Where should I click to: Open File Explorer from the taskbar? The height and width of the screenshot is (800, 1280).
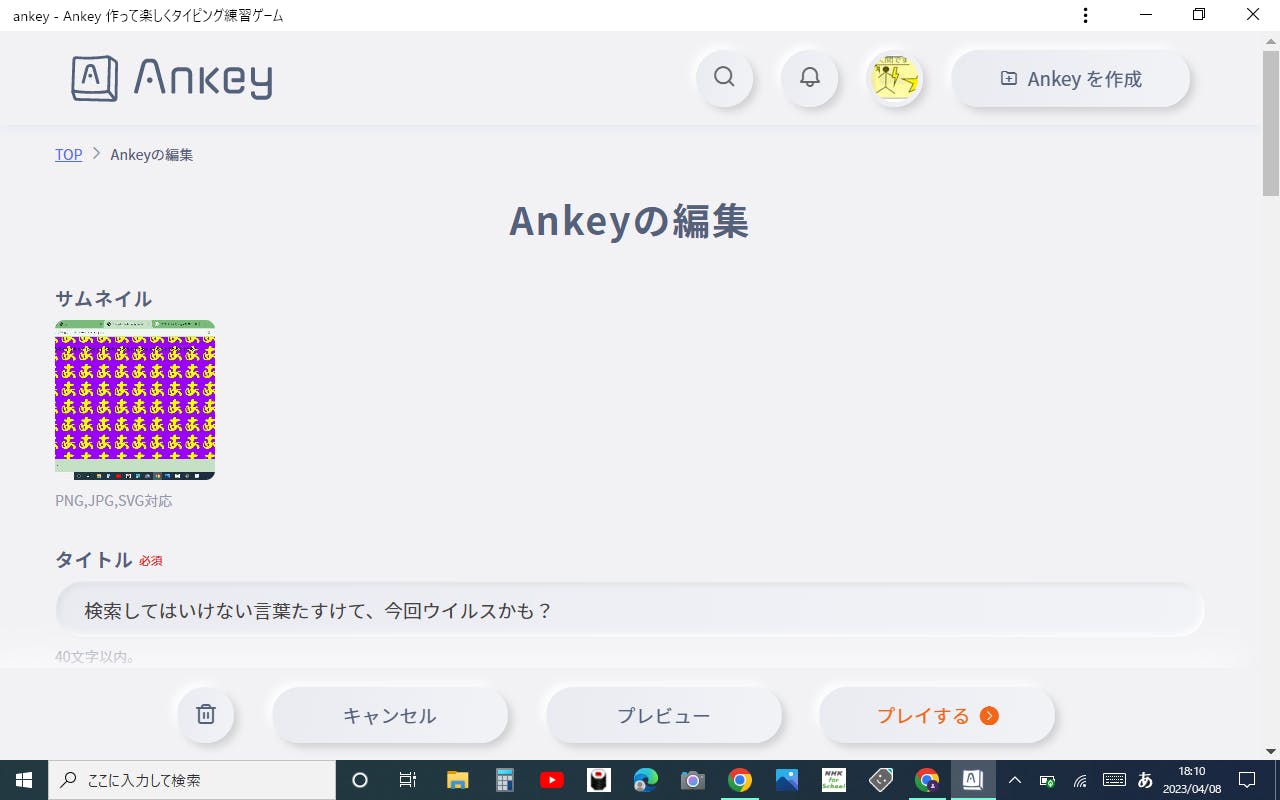tap(457, 780)
